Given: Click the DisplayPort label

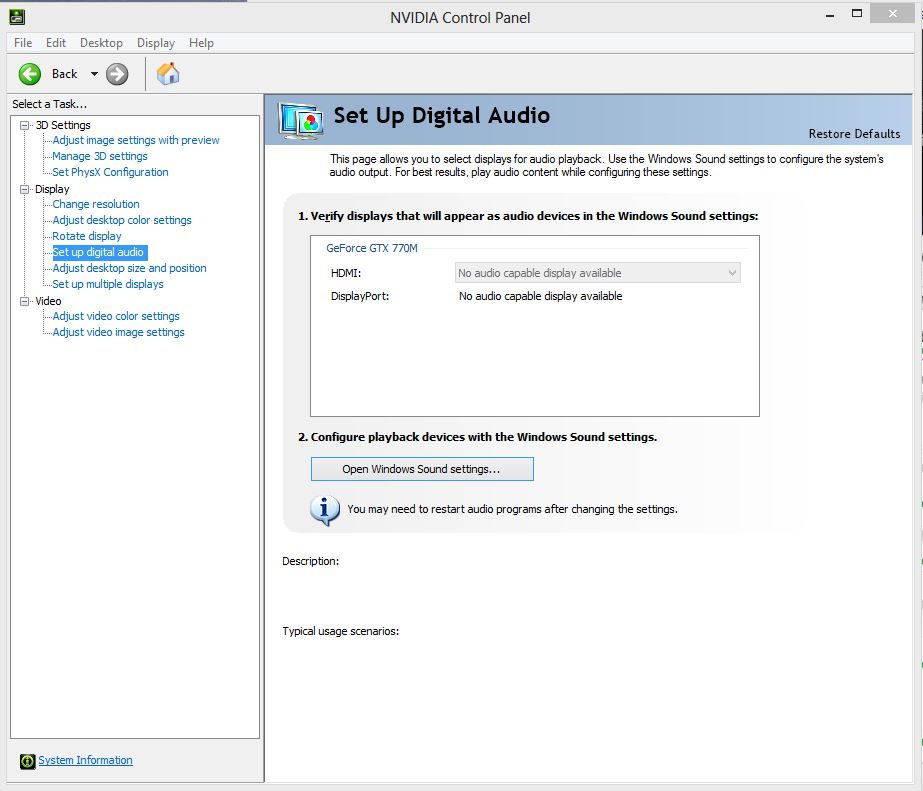Looking at the screenshot, I should coord(360,296).
